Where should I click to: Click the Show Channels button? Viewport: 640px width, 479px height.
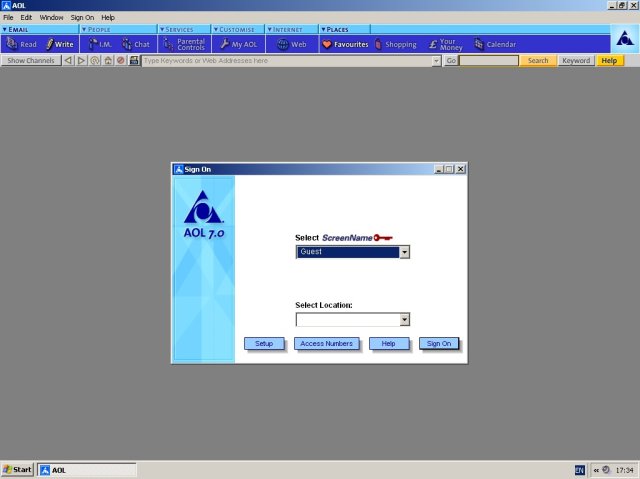(31, 60)
